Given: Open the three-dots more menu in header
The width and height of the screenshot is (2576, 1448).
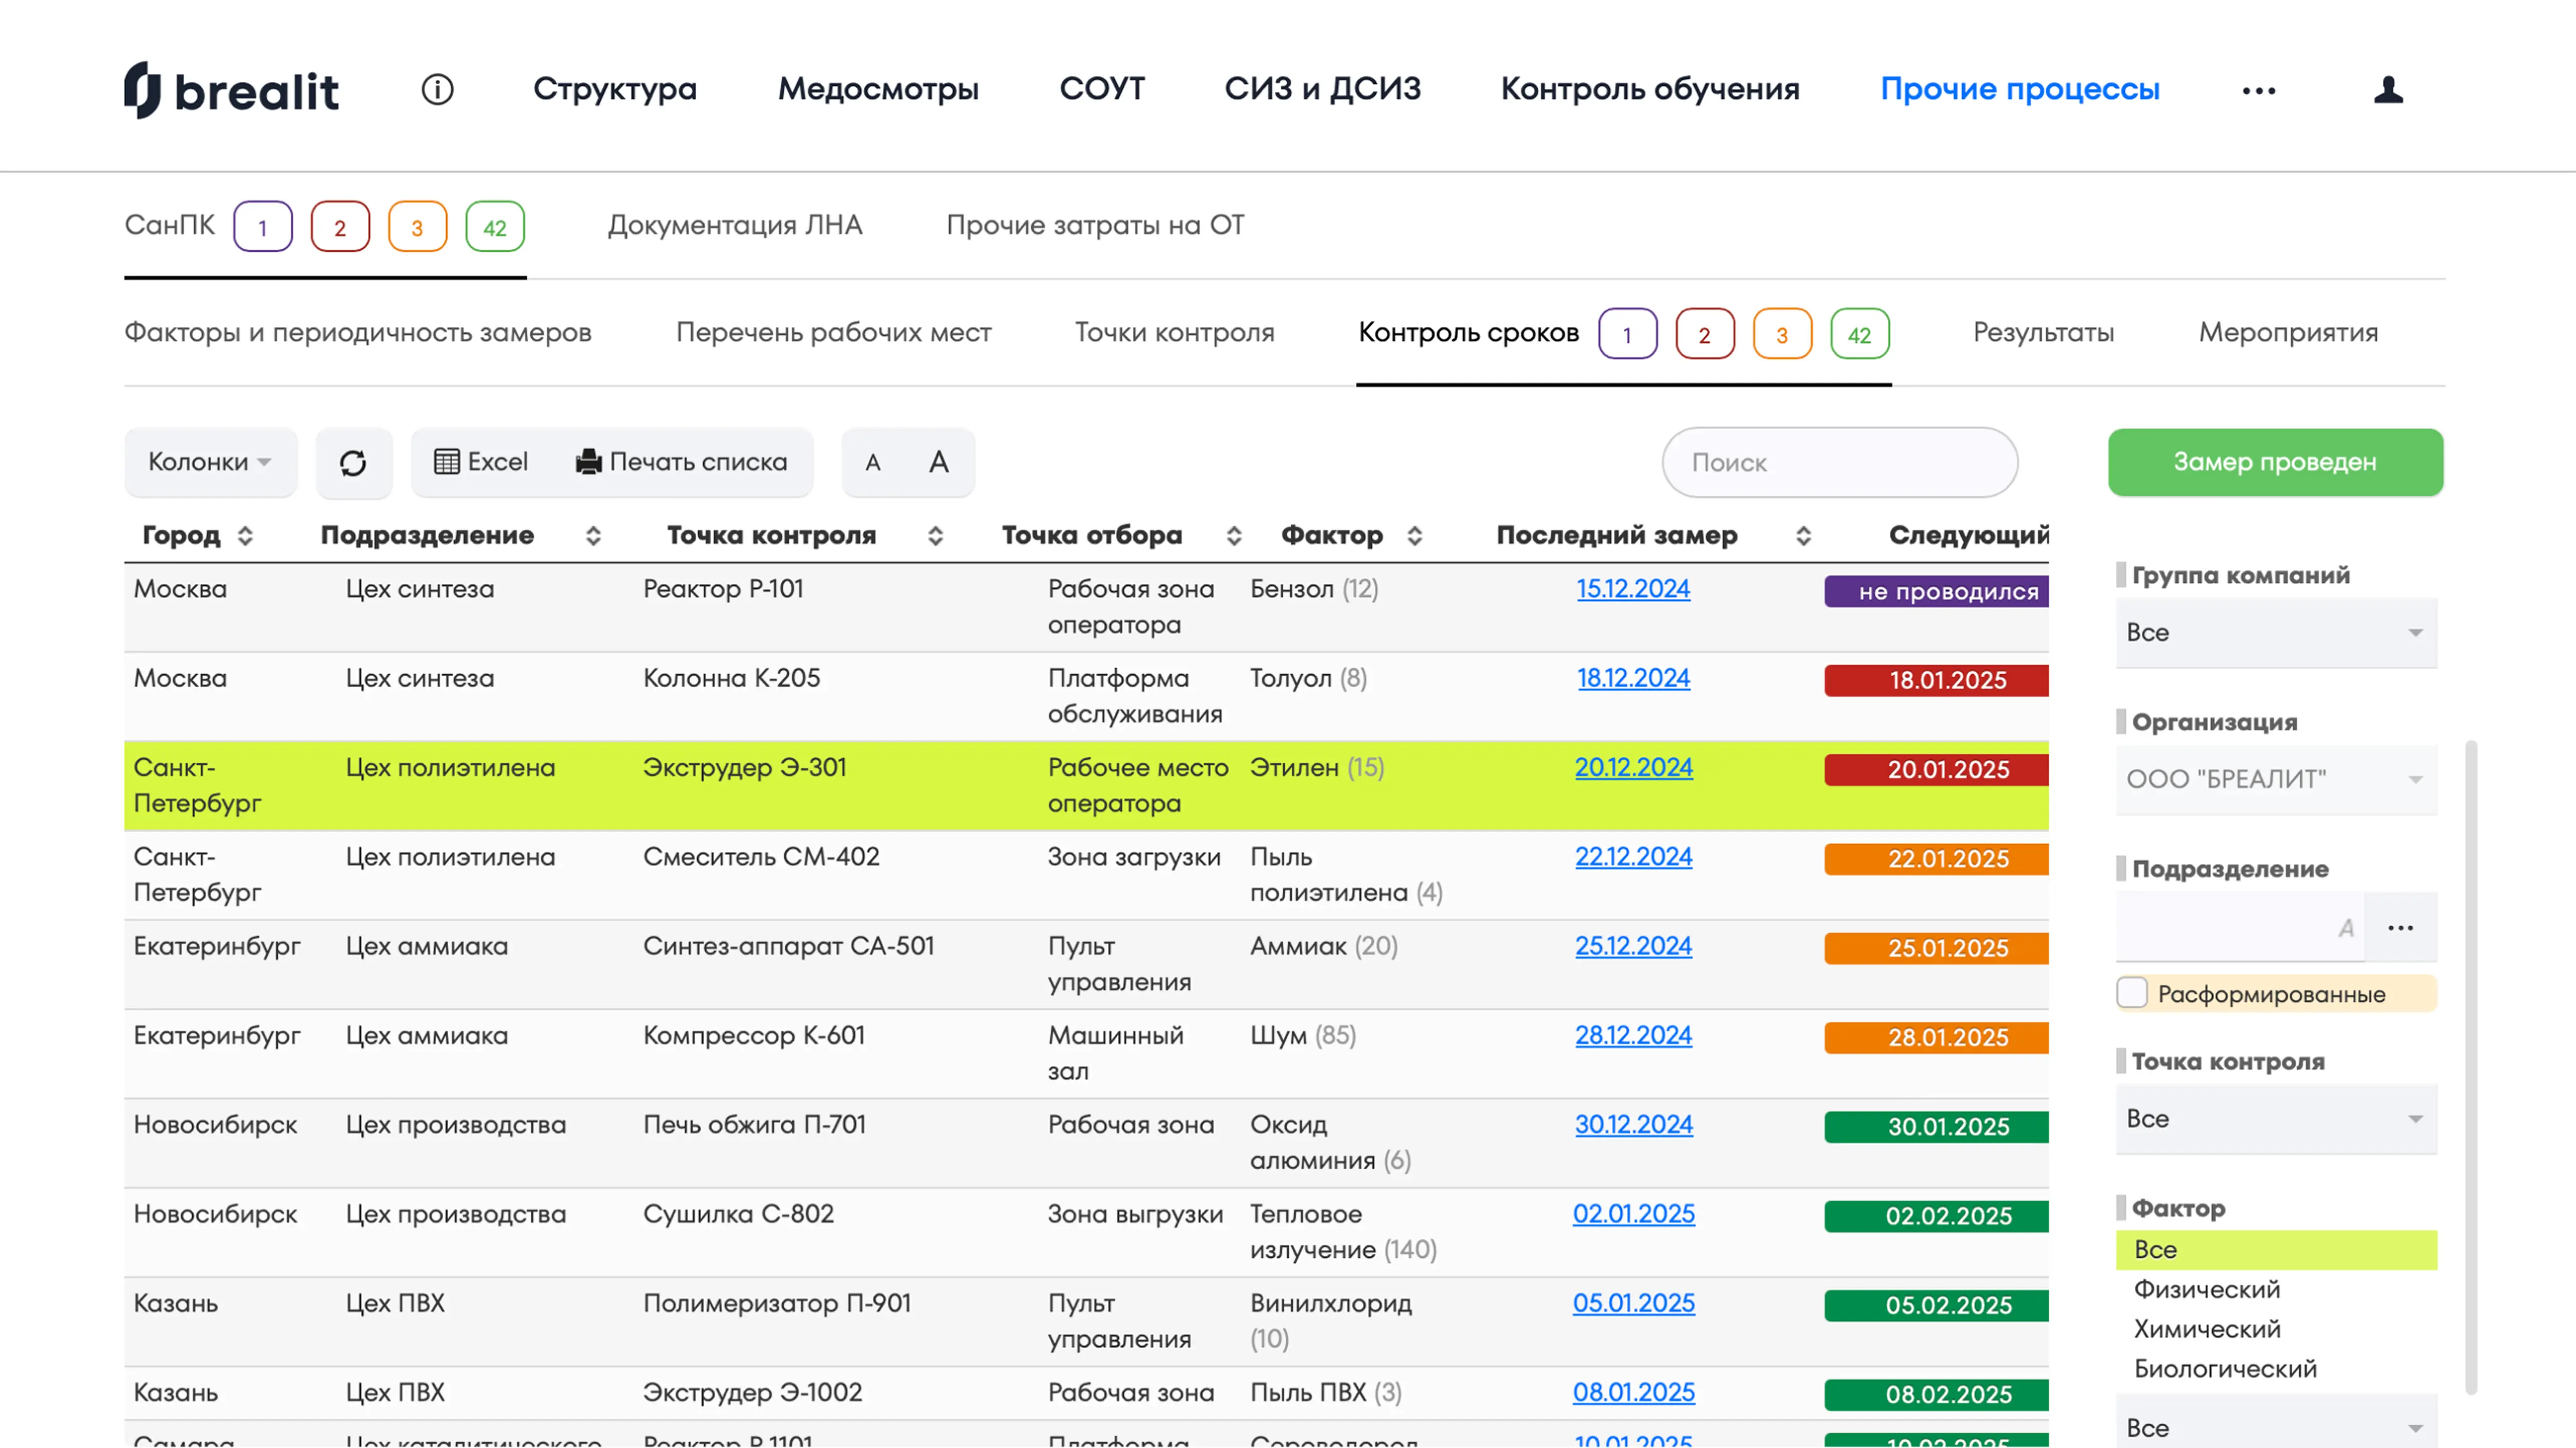Looking at the screenshot, I should (2258, 91).
